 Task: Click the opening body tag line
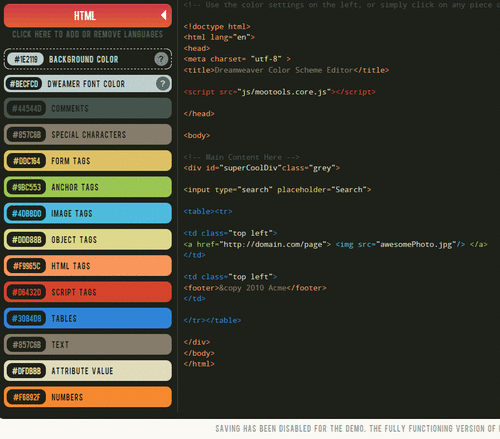[197, 135]
